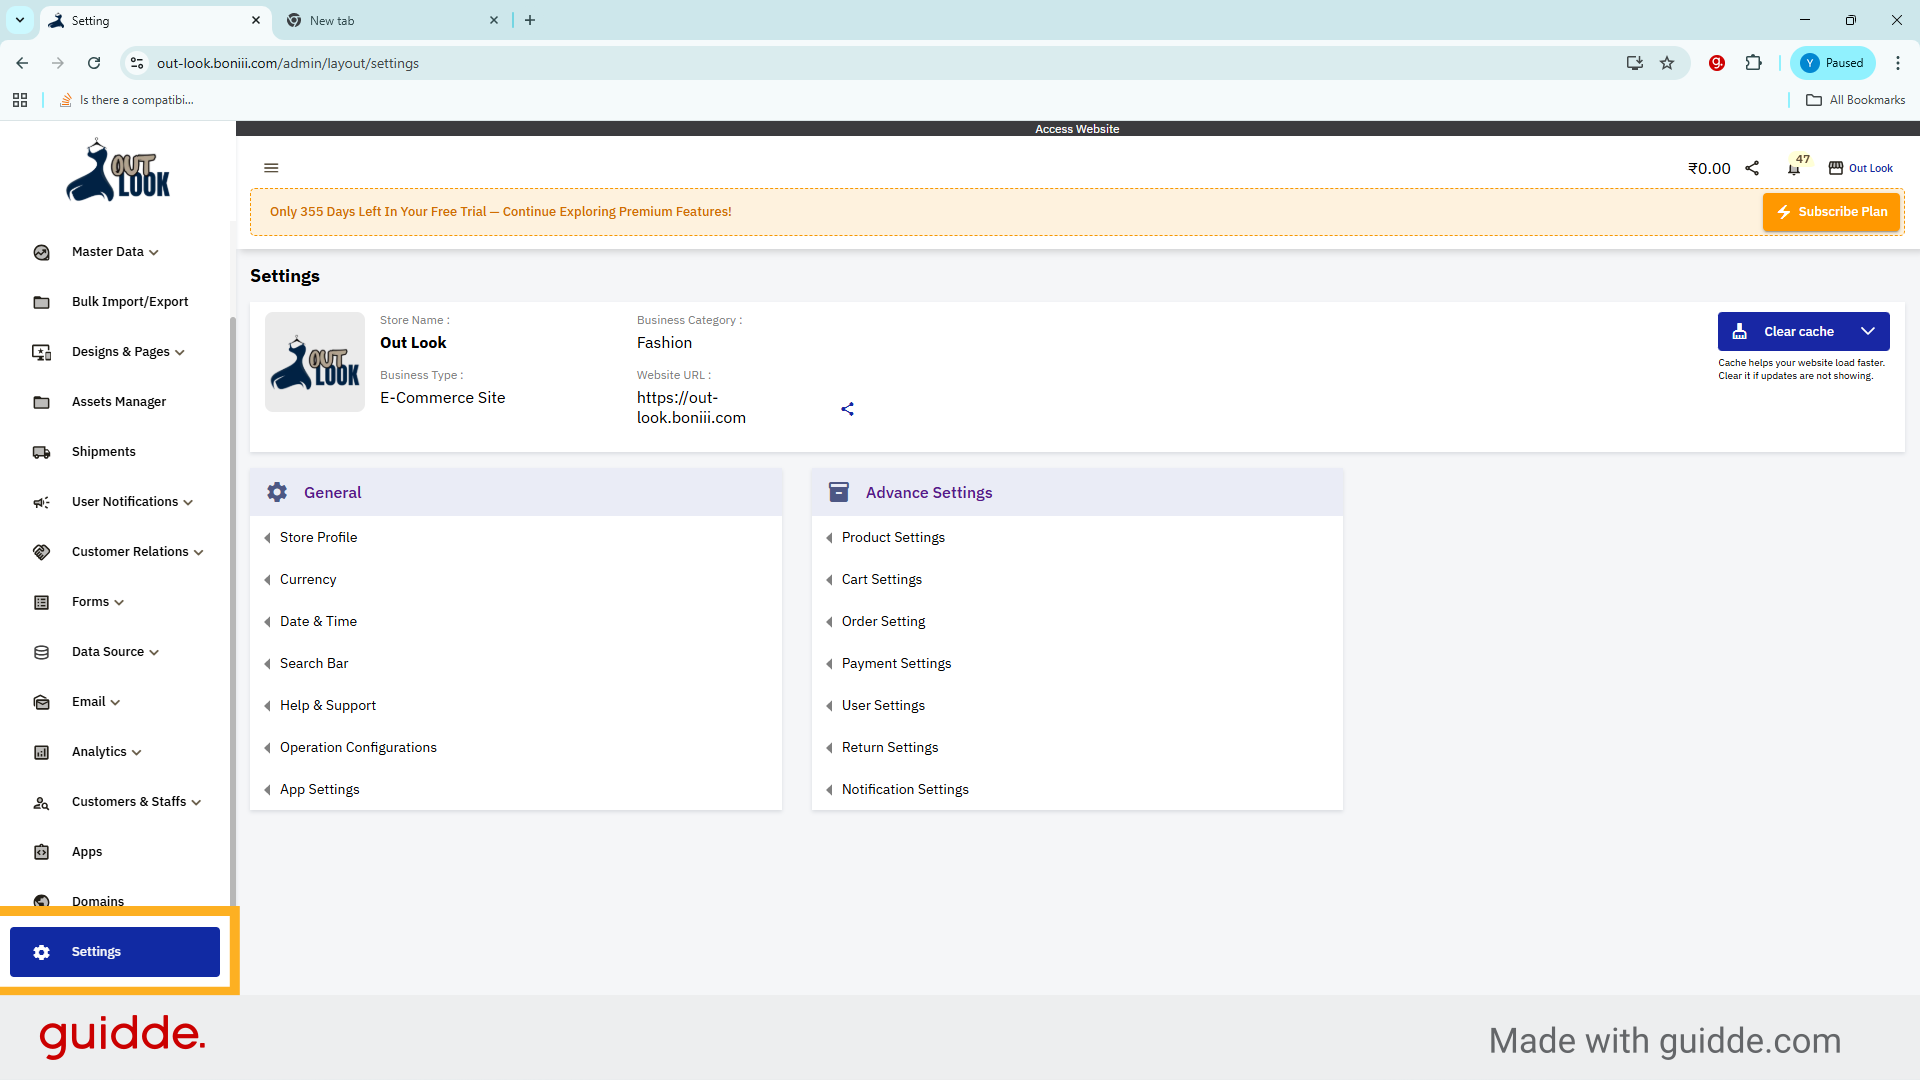
Task: Select the Assets Manager sidebar icon
Action: pyautogui.click(x=41, y=401)
